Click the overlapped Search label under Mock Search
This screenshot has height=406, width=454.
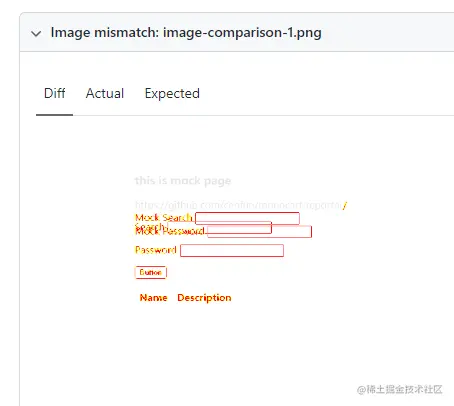pyautogui.click(x=150, y=227)
